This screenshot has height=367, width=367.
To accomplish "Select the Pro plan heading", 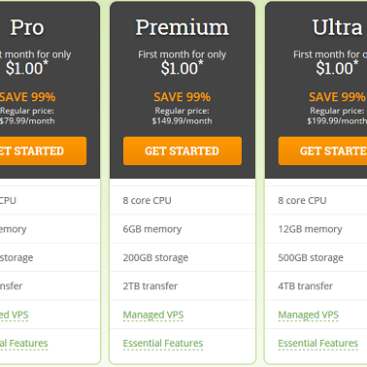I will pos(27,27).
